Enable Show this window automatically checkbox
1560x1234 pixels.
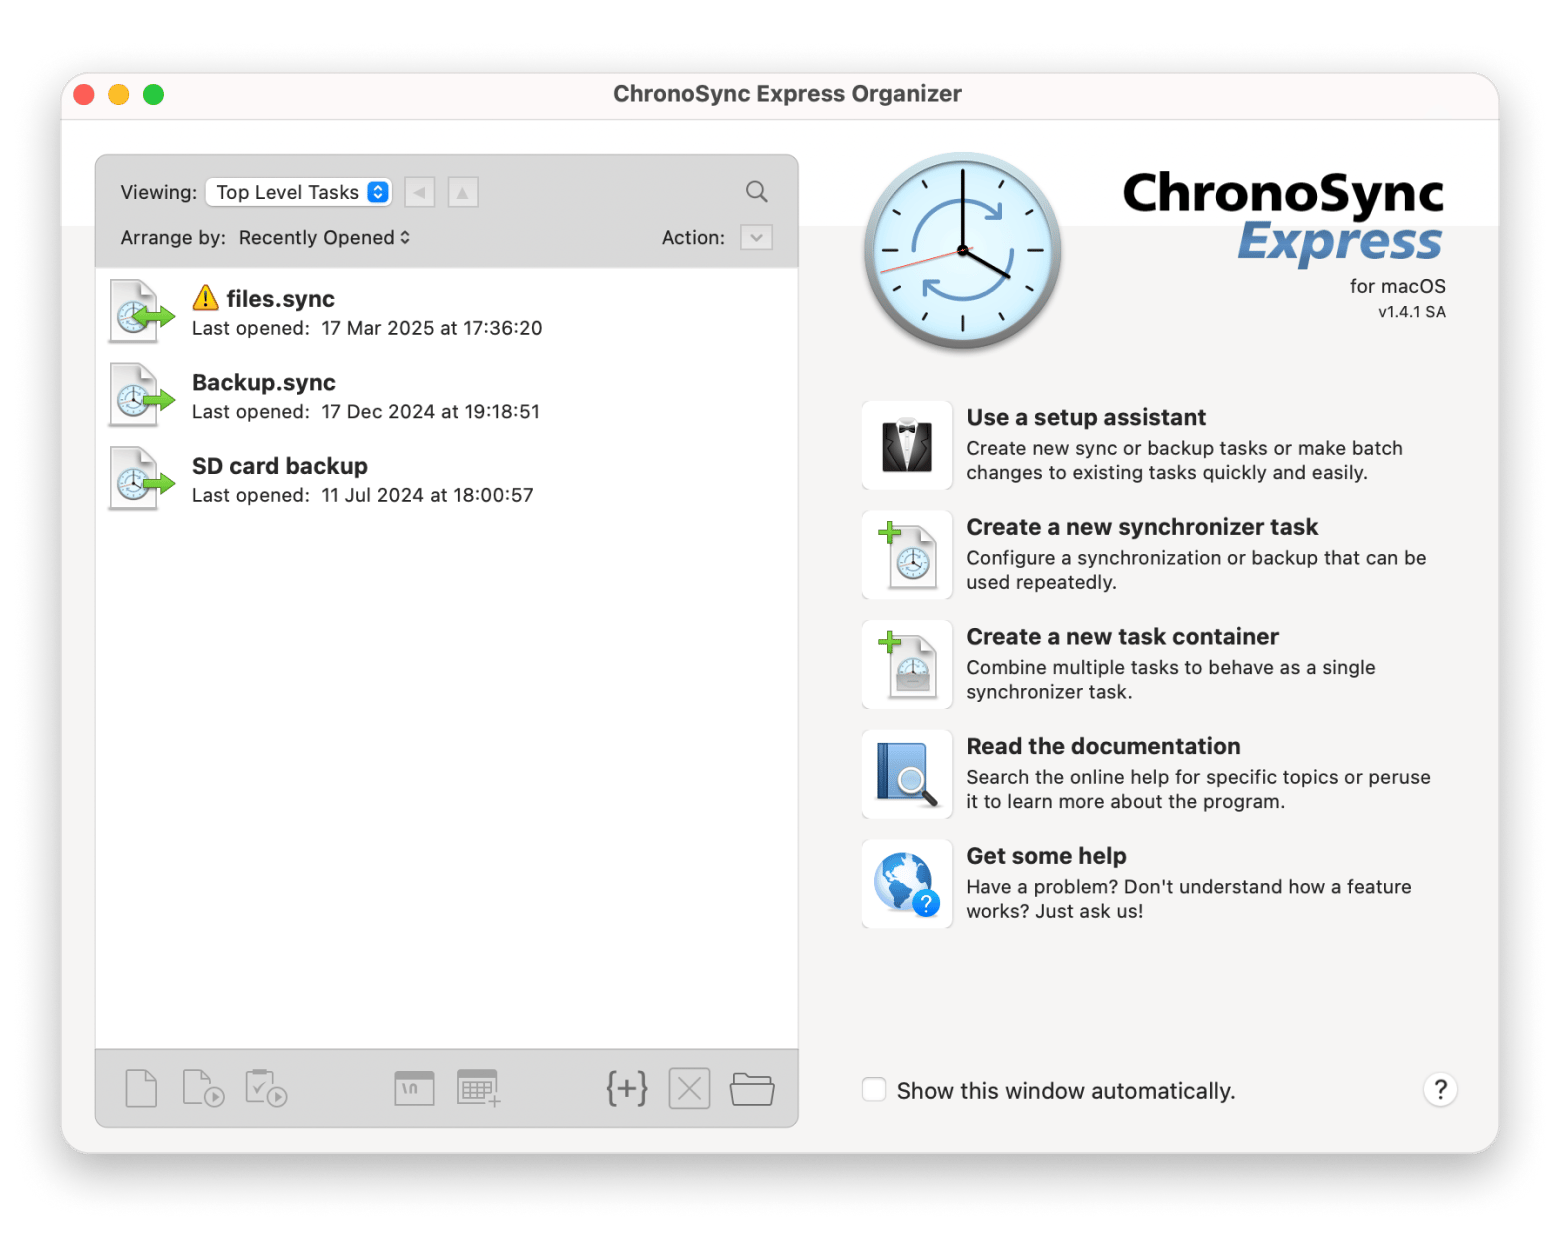[x=874, y=1090]
